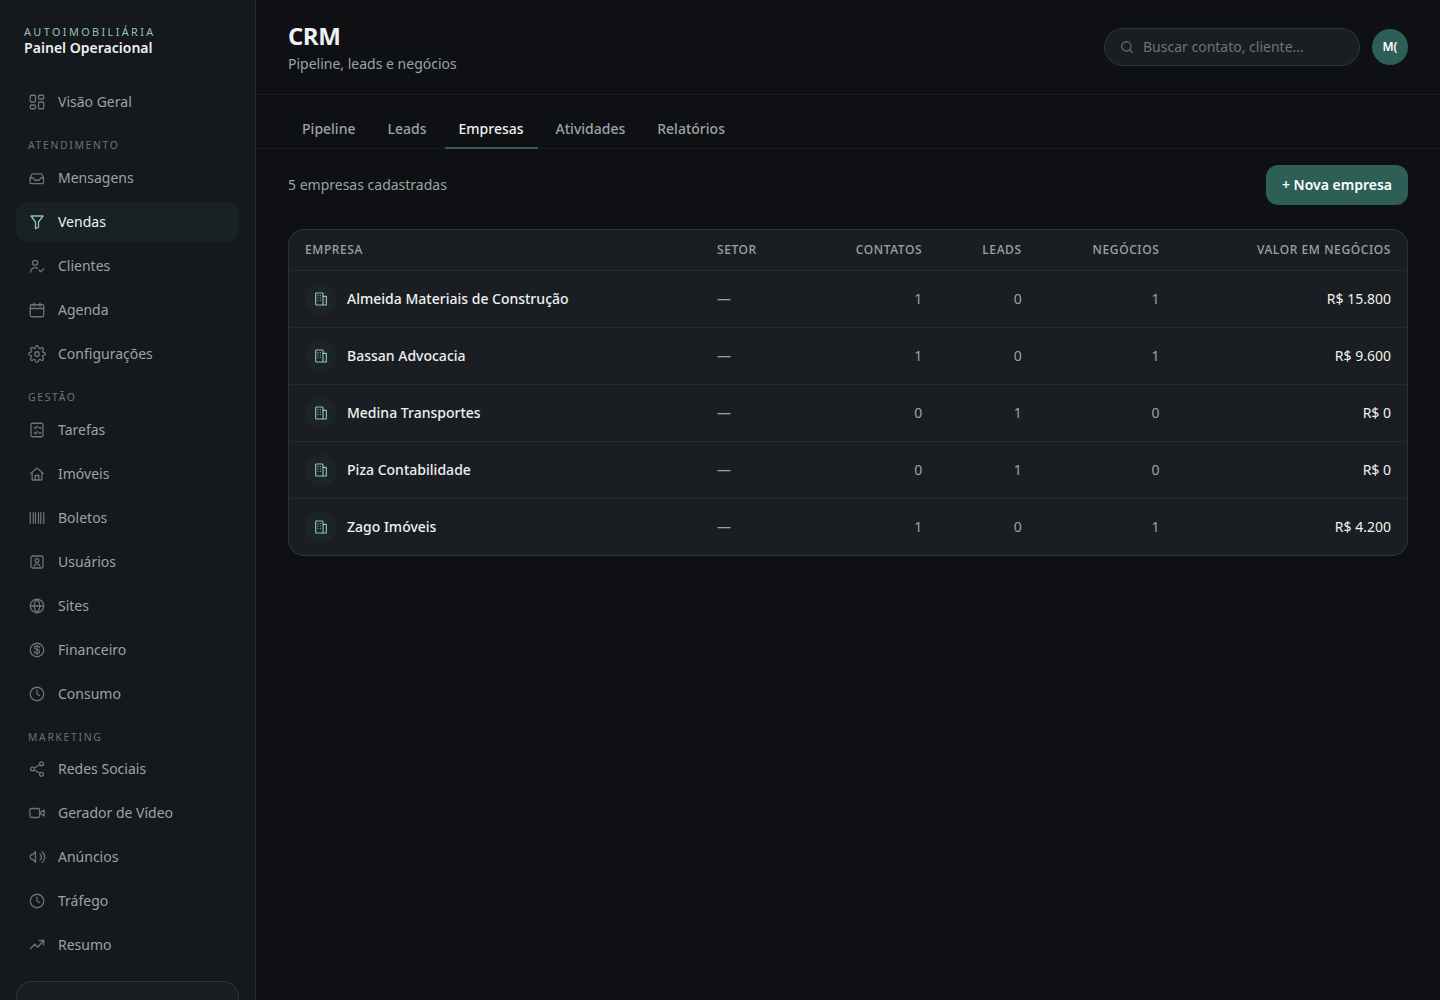Click building icon beside Almeida Materiais de Construção

[x=321, y=299]
